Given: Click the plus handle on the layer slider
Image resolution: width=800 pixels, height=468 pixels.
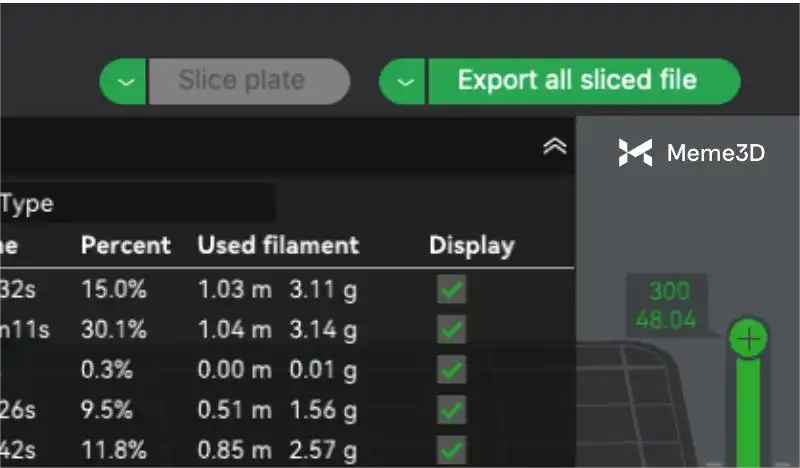Looking at the screenshot, I should 748,339.
